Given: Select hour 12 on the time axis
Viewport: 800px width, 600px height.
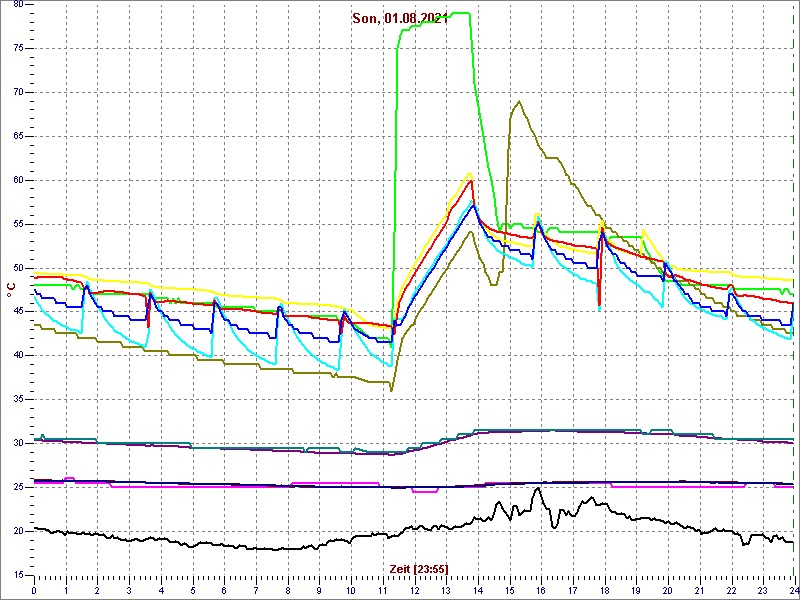Looking at the screenshot, I should 415,590.
